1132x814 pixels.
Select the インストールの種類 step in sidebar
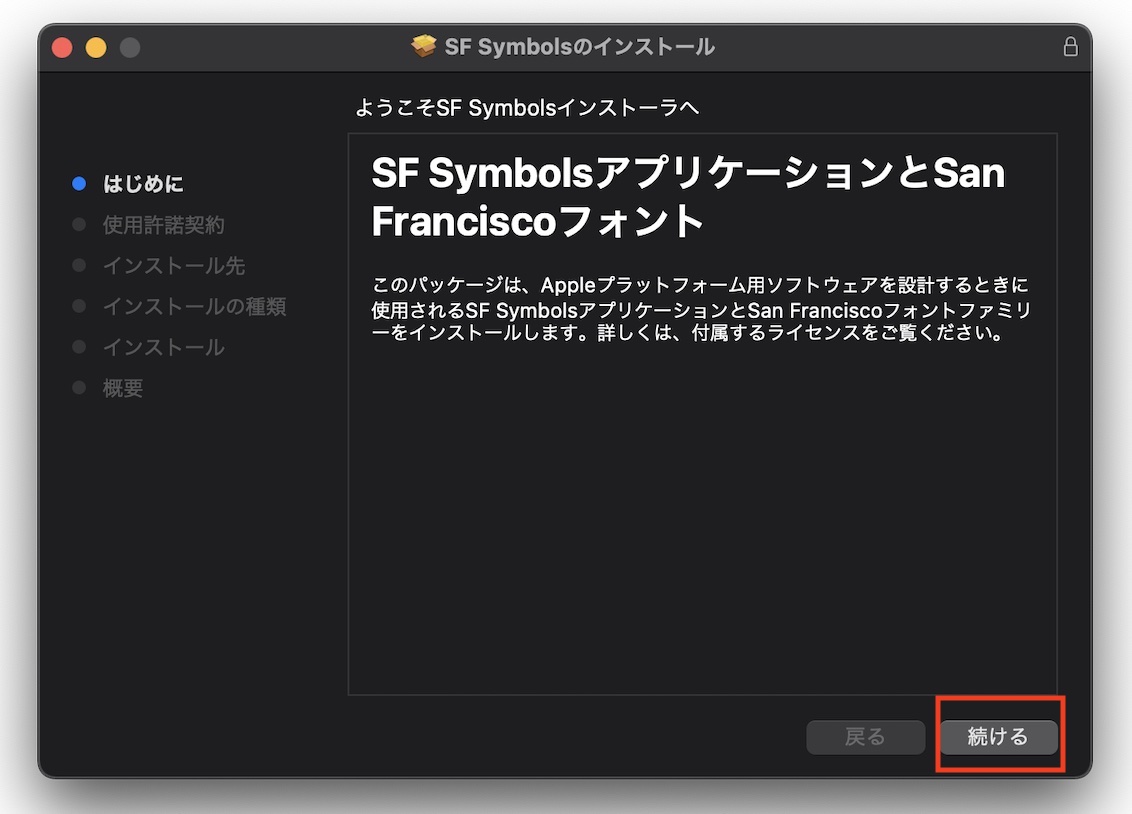pos(195,307)
